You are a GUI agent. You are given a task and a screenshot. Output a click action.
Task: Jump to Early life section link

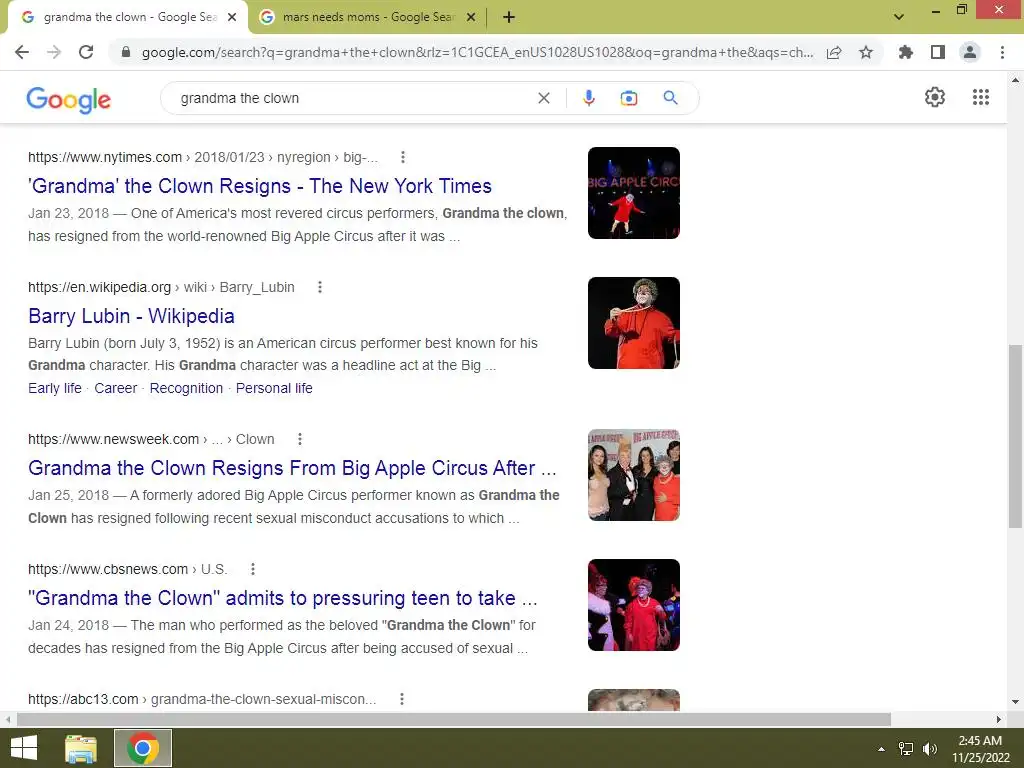pyautogui.click(x=55, y=389)
